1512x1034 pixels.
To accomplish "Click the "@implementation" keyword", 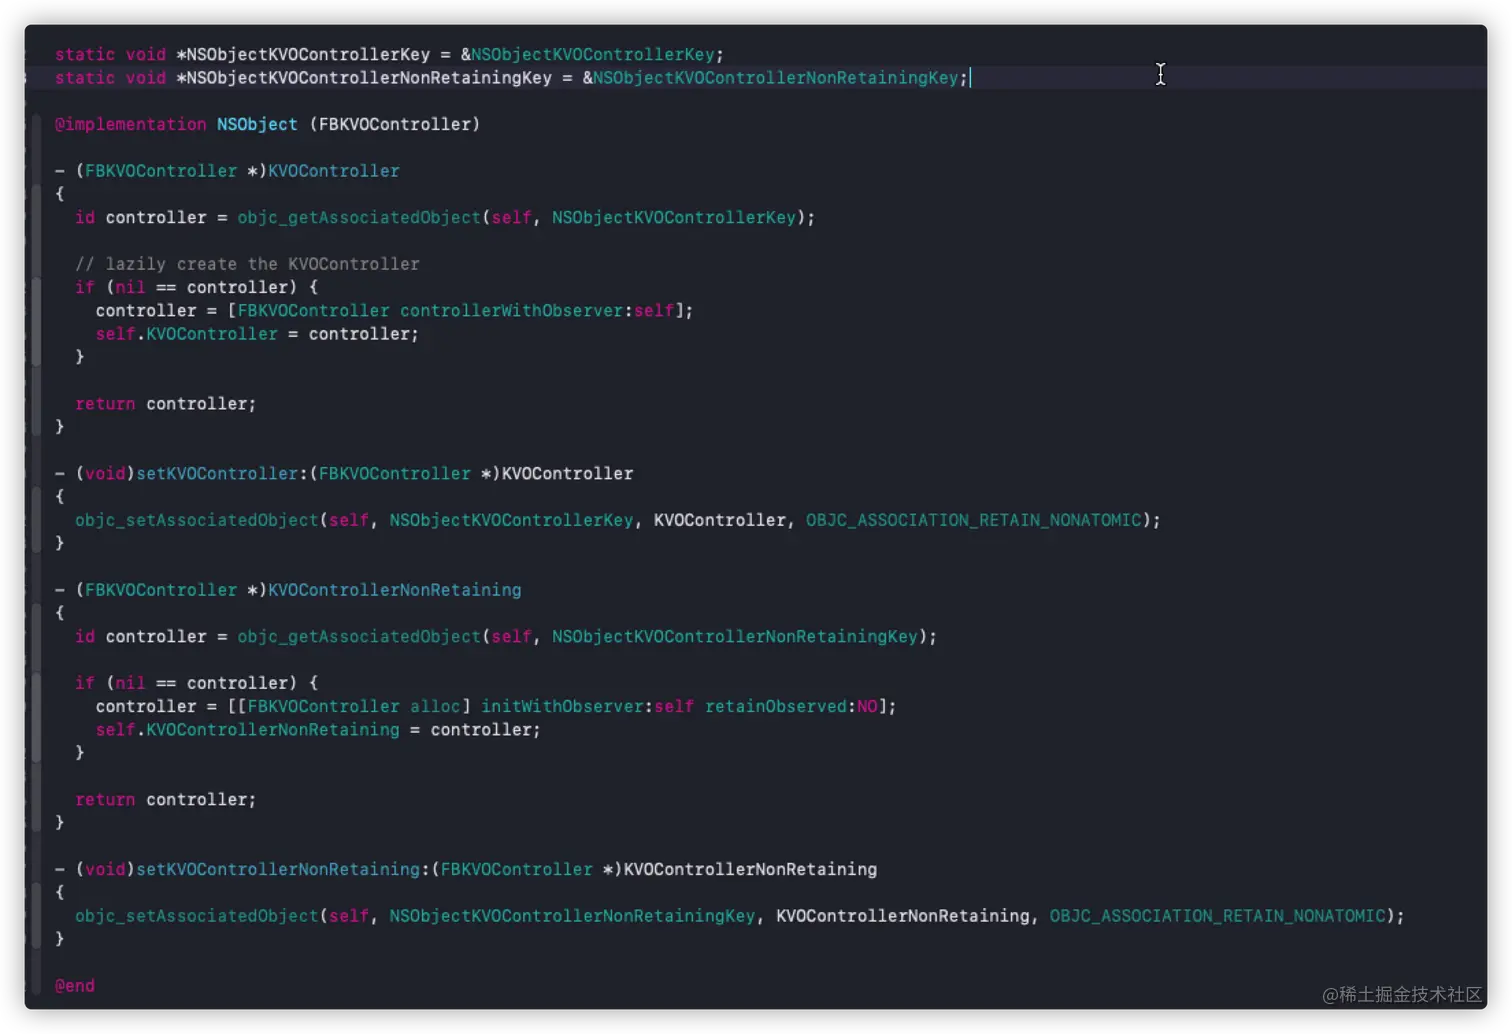I will pos(130,124).
